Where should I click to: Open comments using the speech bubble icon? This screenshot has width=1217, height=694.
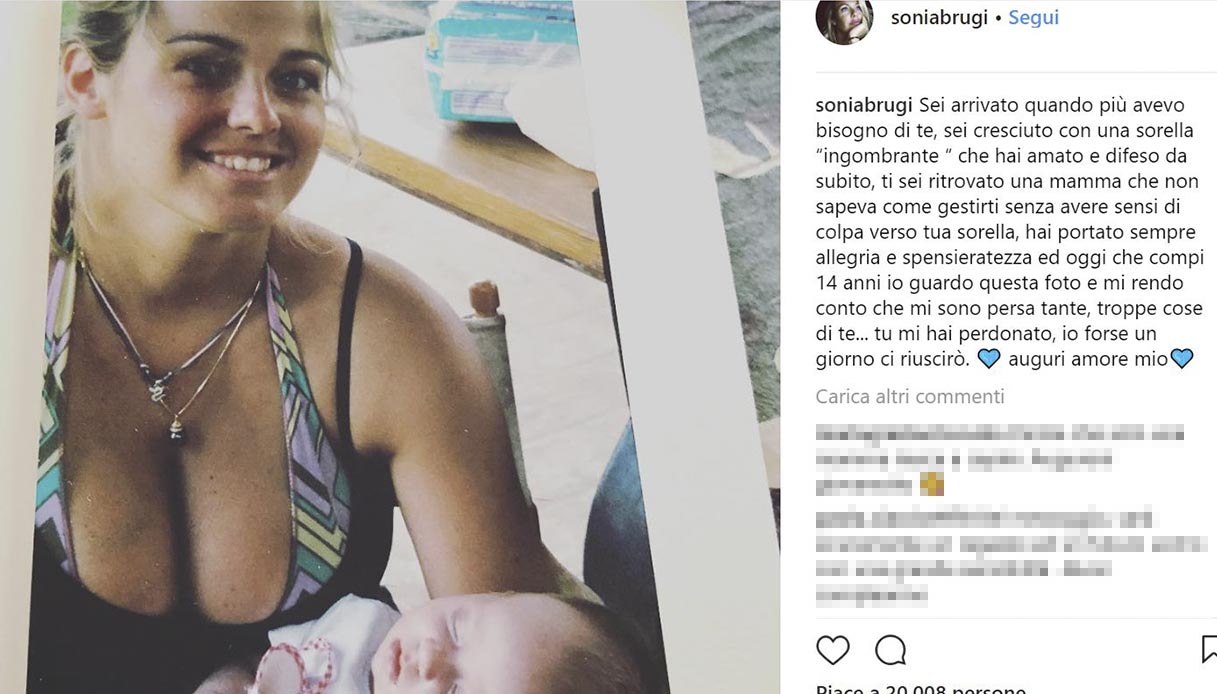tap(890, 651)
